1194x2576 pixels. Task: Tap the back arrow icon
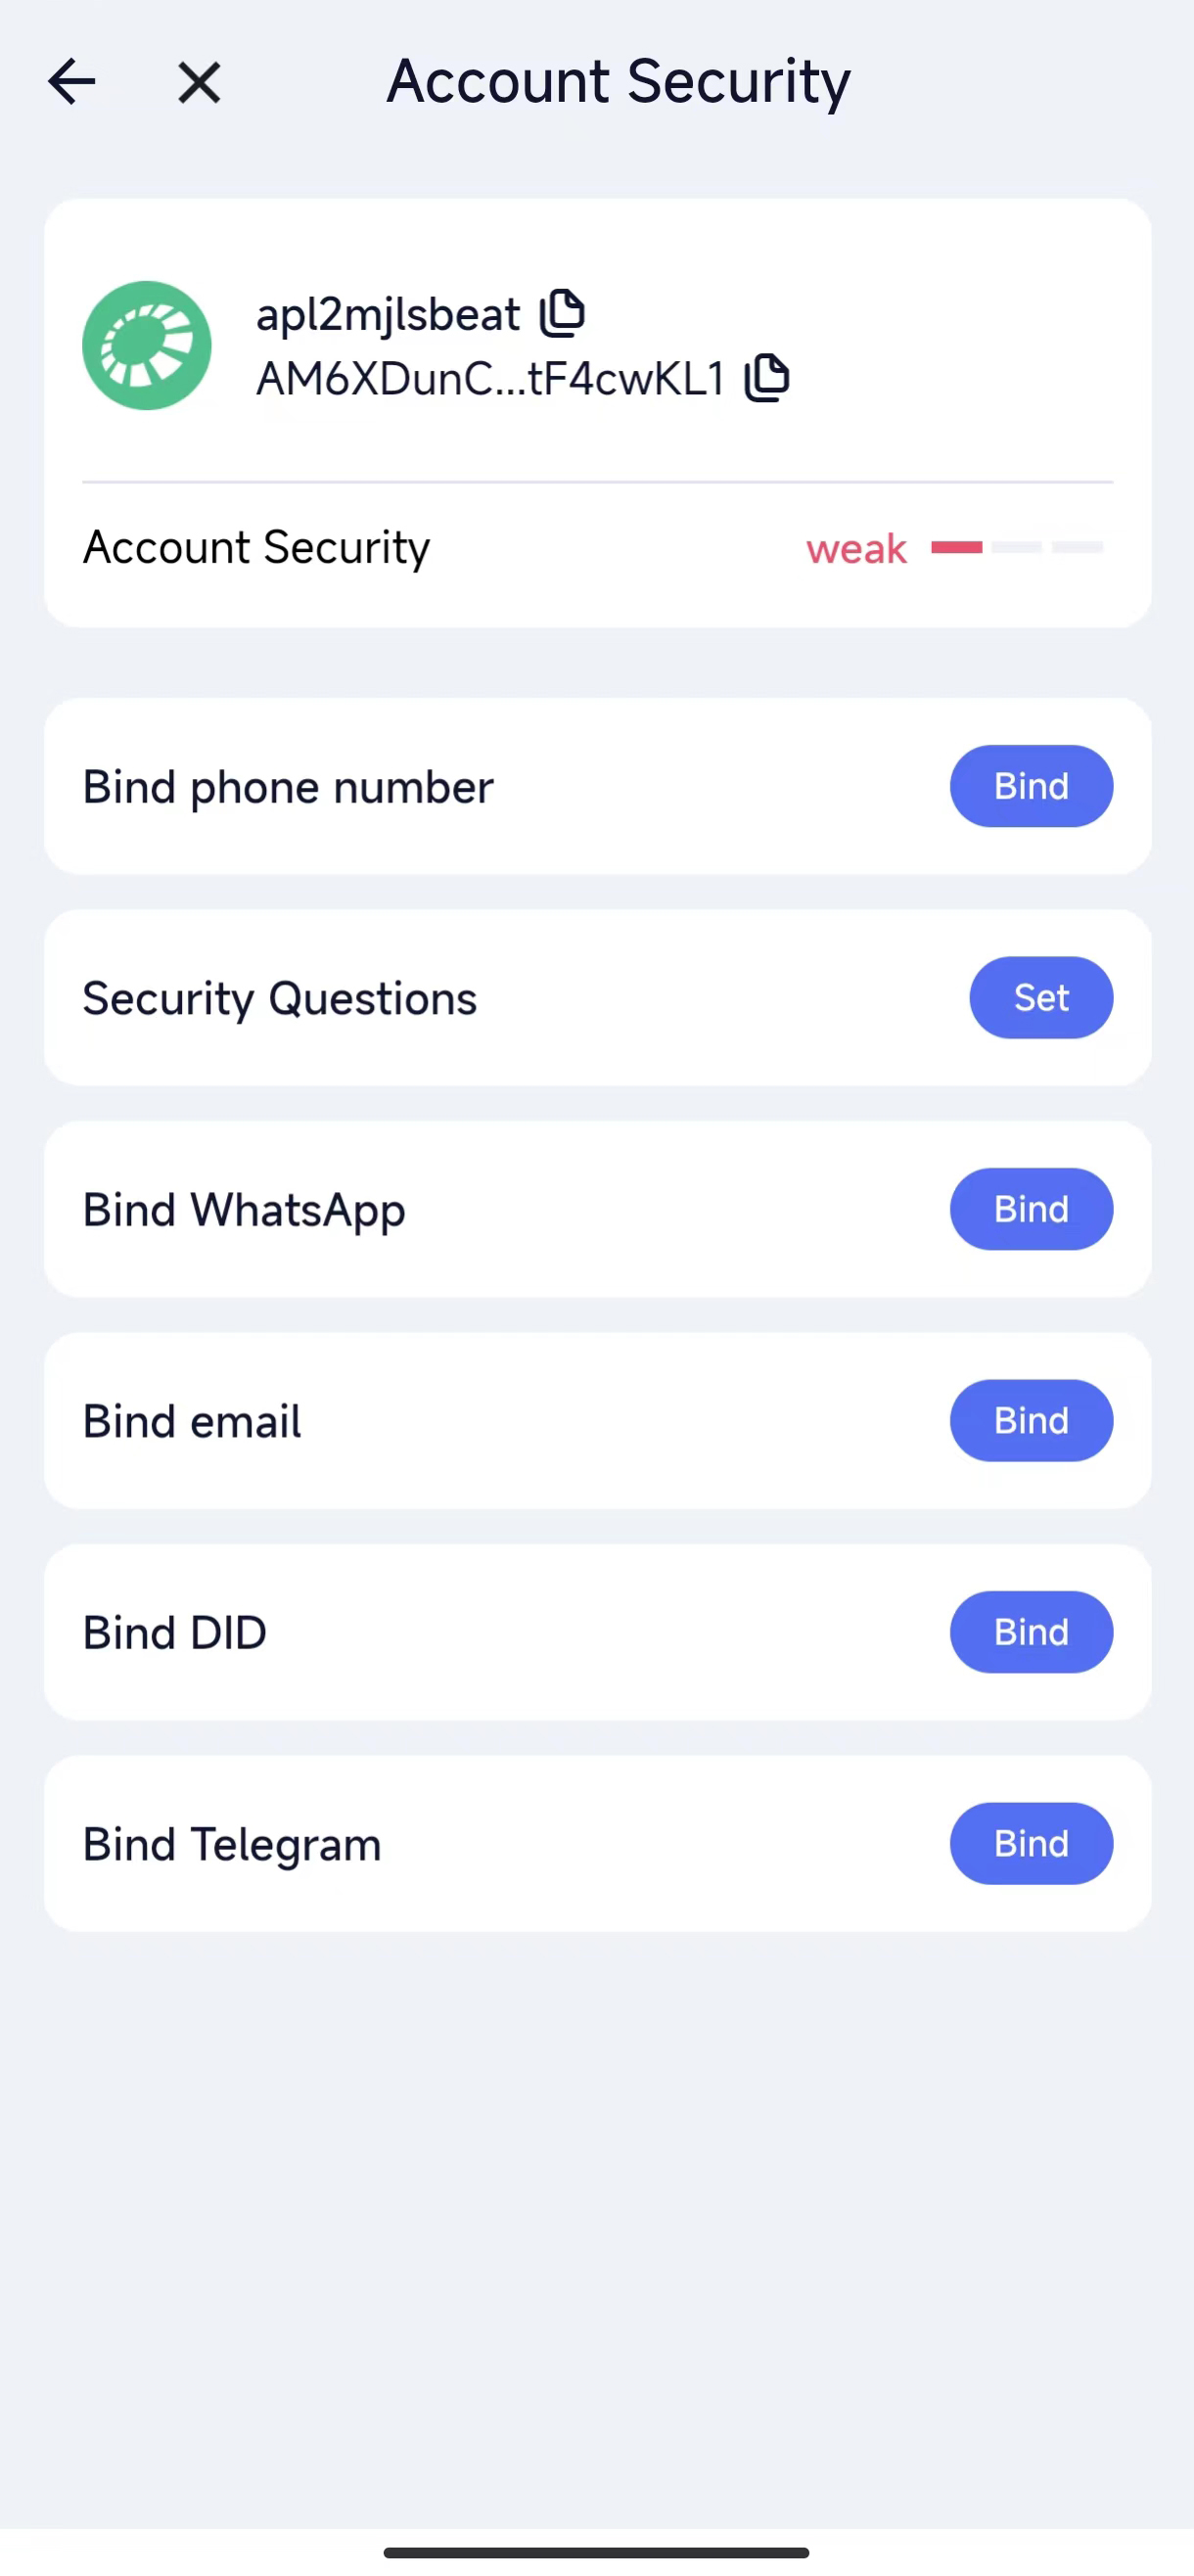click(x=72, y=82)
